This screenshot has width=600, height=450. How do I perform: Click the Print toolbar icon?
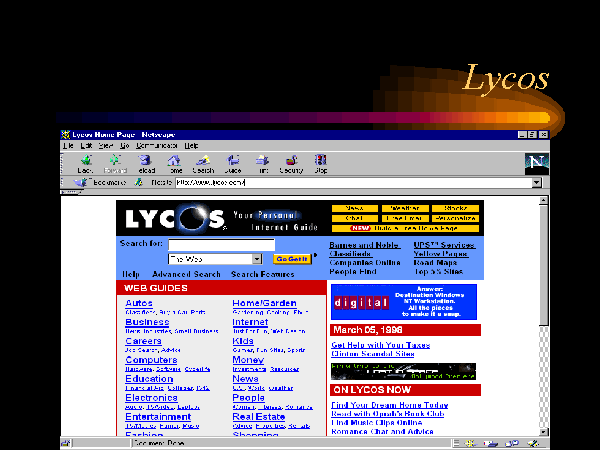click(262, 162)
